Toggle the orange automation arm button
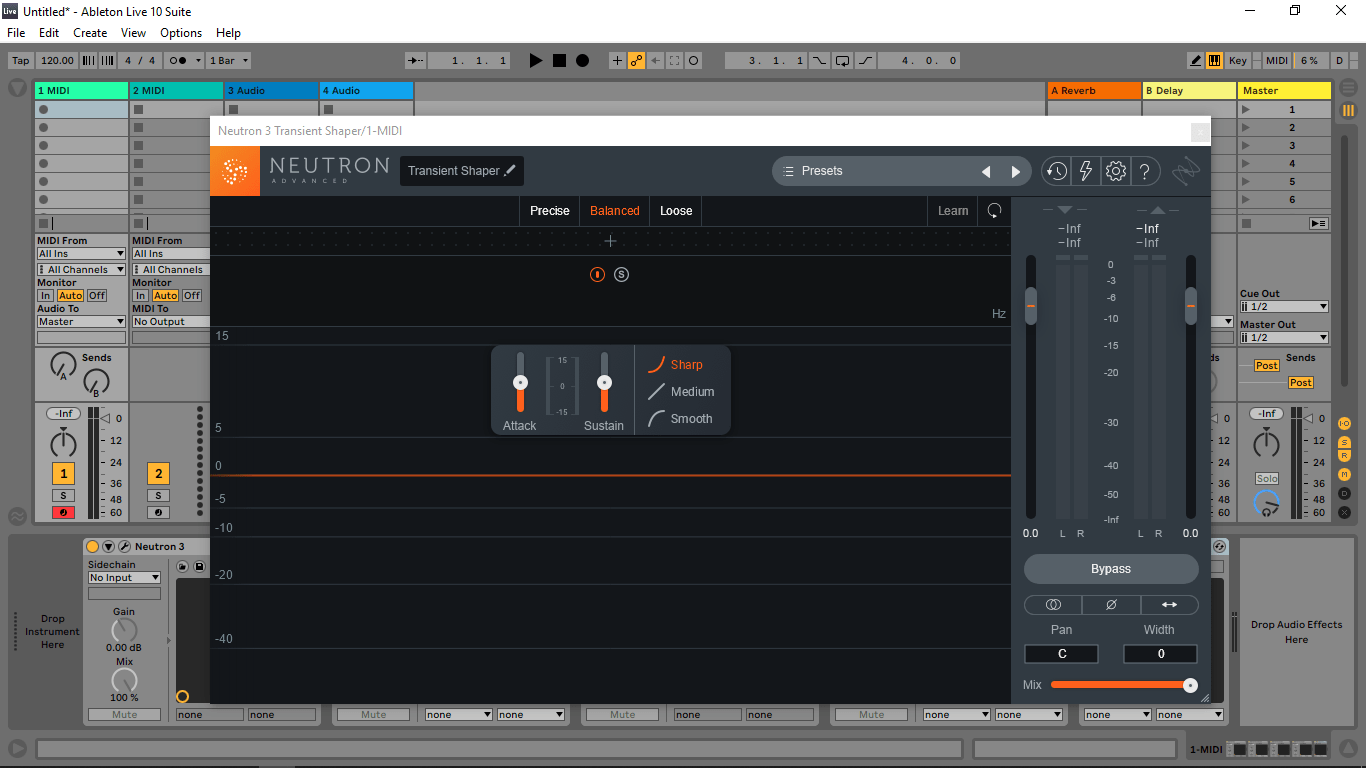 click(636, 61)
